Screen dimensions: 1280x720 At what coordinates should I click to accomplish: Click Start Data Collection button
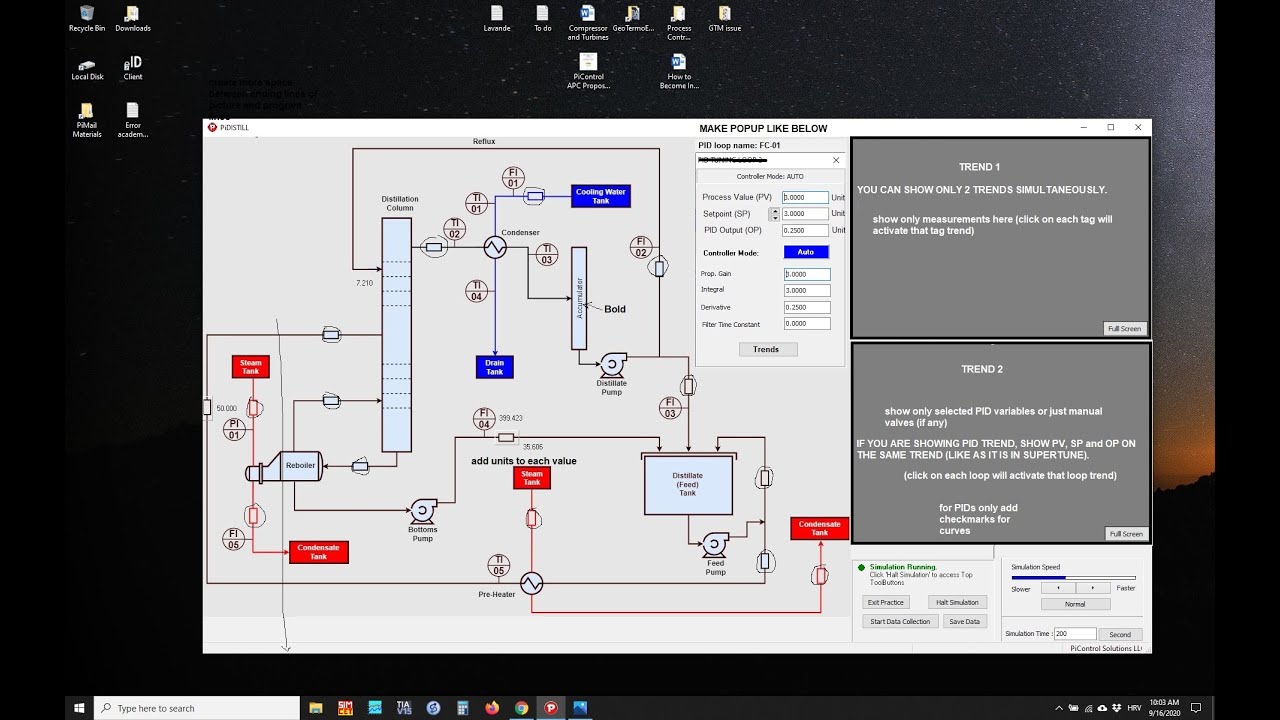pos(900,621)
